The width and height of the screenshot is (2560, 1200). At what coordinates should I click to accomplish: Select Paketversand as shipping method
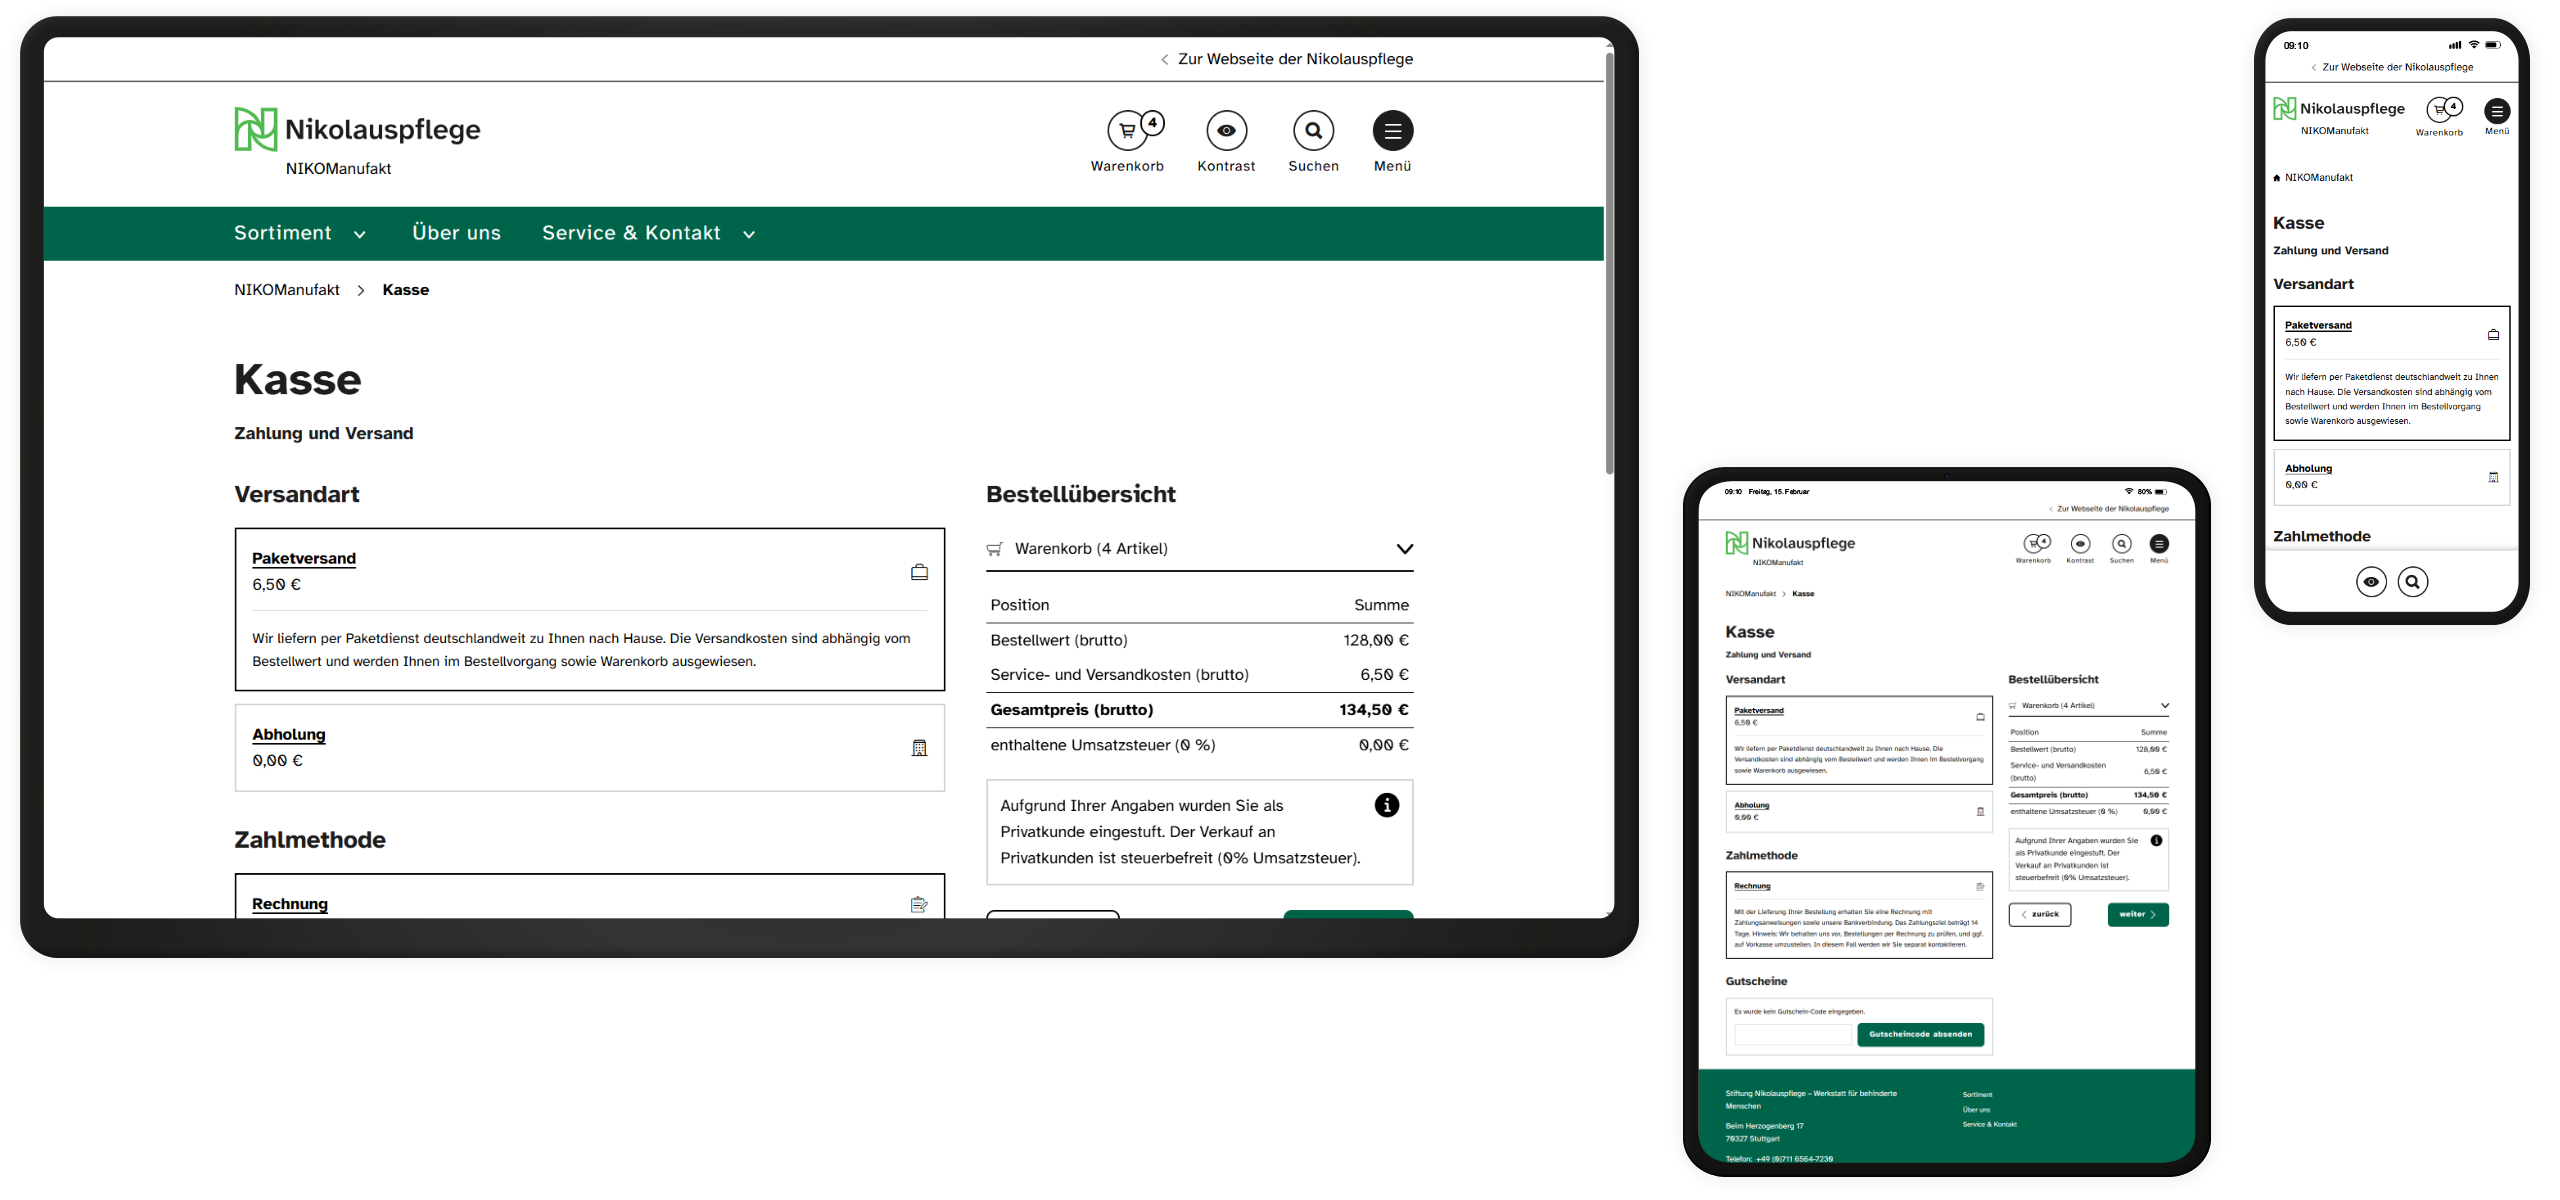pyautogui.click(x=303, y=558)
